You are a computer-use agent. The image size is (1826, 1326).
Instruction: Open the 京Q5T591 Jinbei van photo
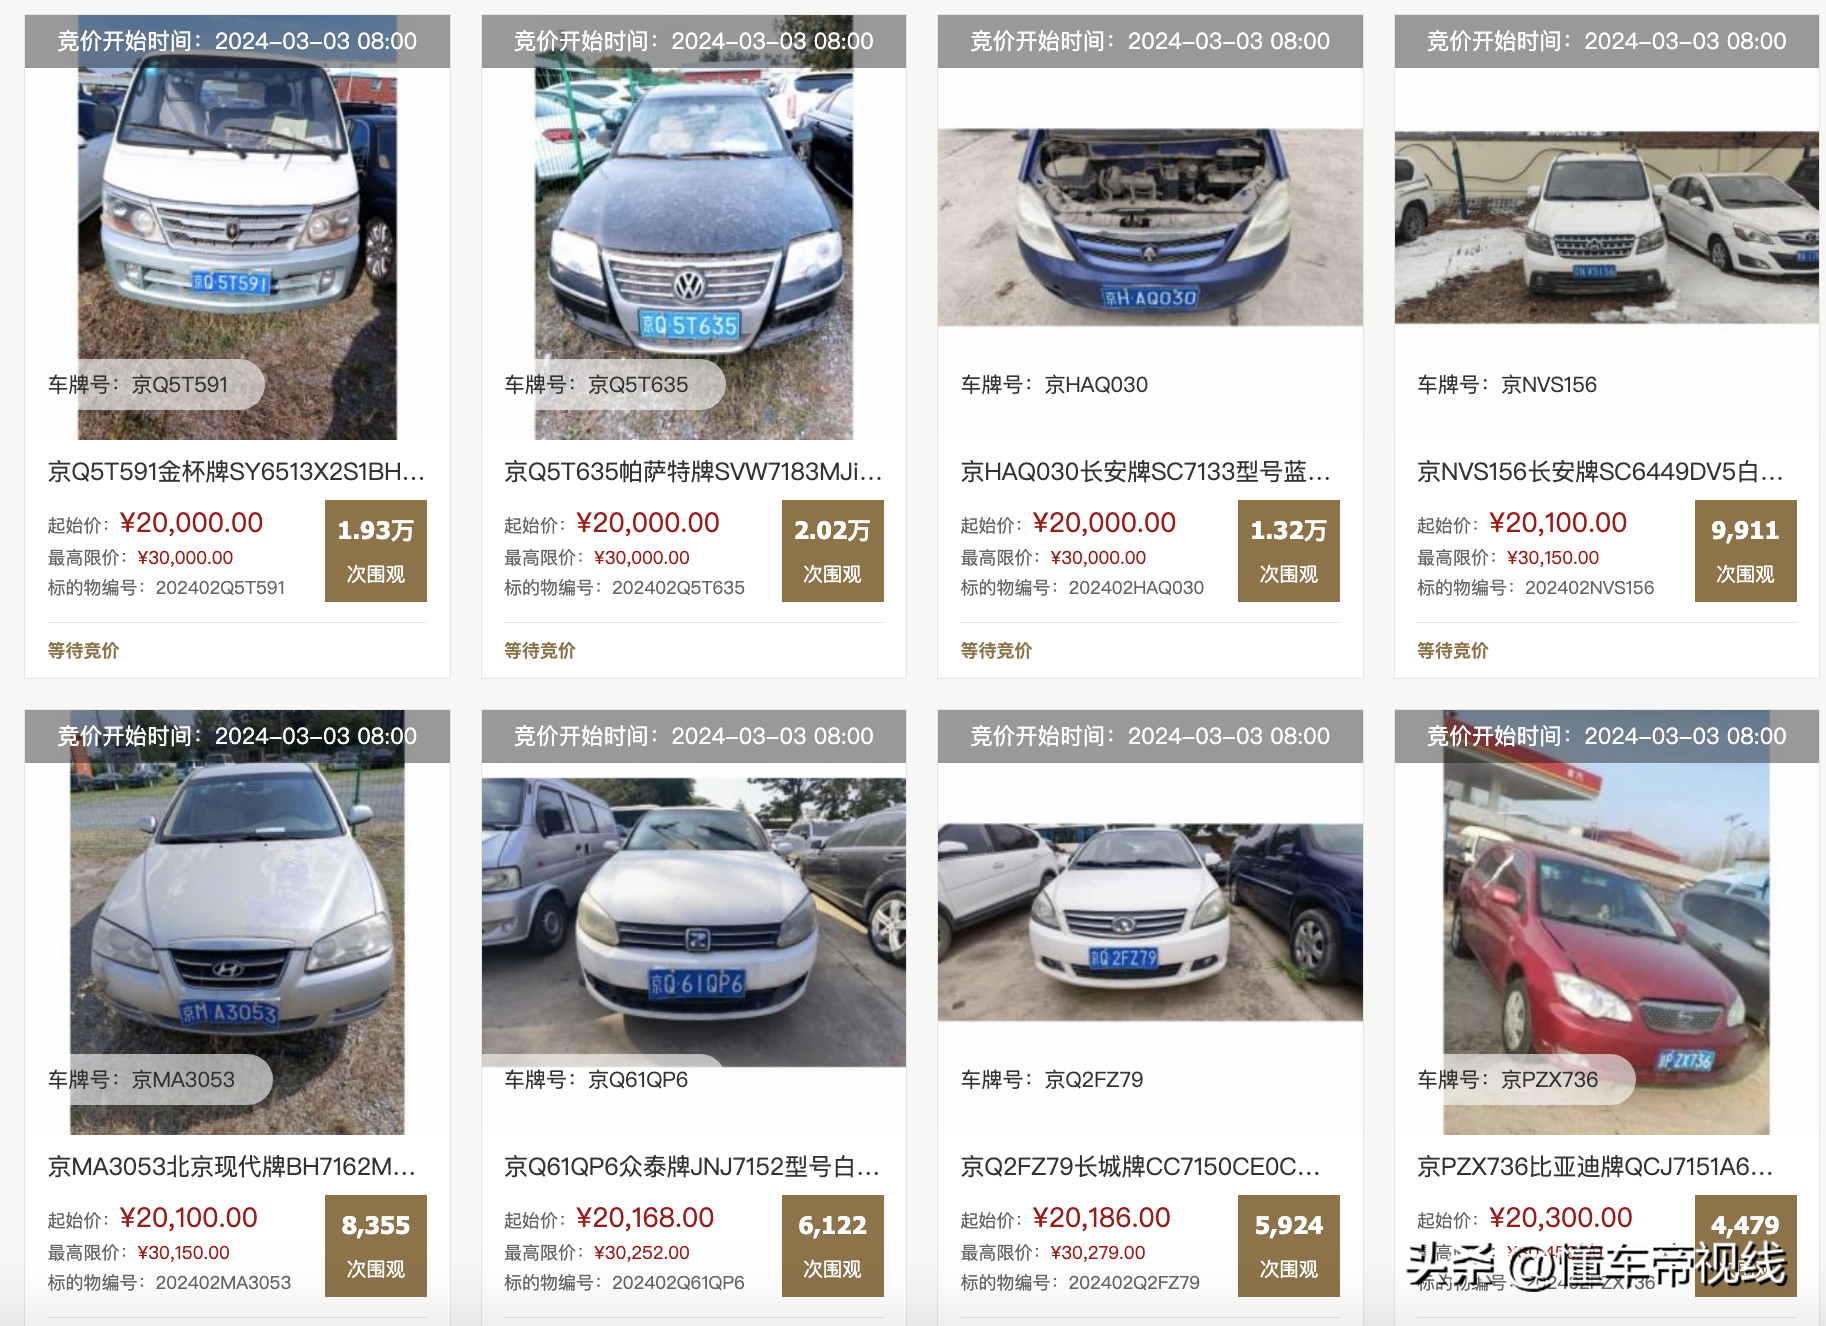[237, 228]
